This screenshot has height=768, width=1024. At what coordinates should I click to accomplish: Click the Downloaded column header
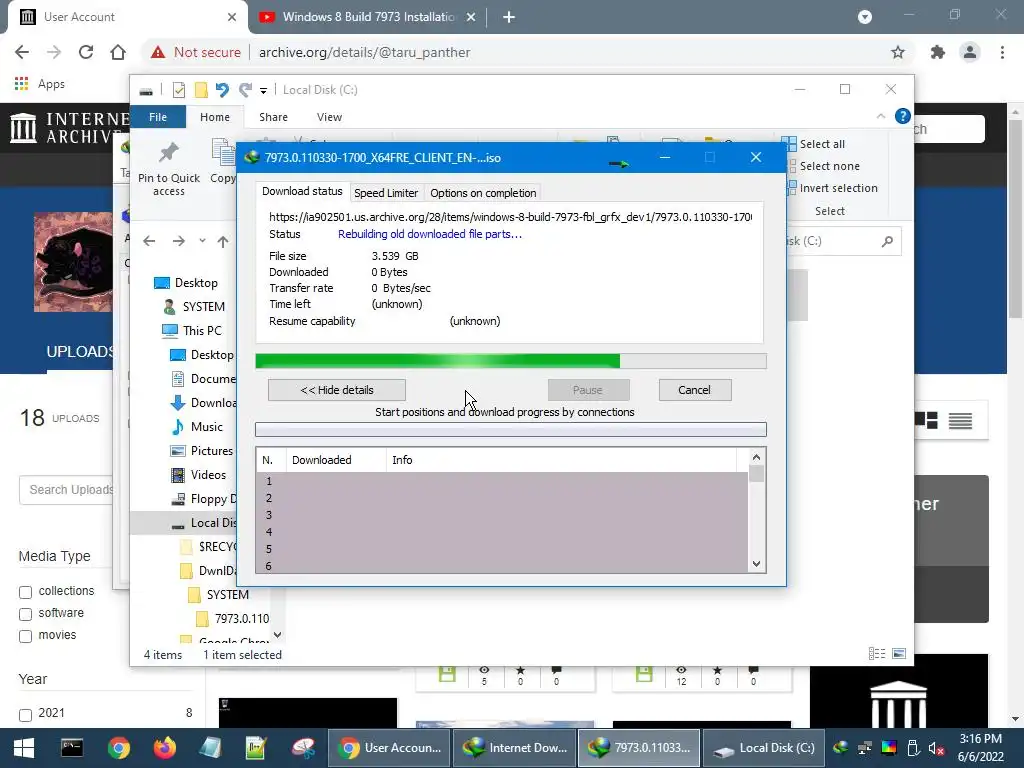(336, 460)
